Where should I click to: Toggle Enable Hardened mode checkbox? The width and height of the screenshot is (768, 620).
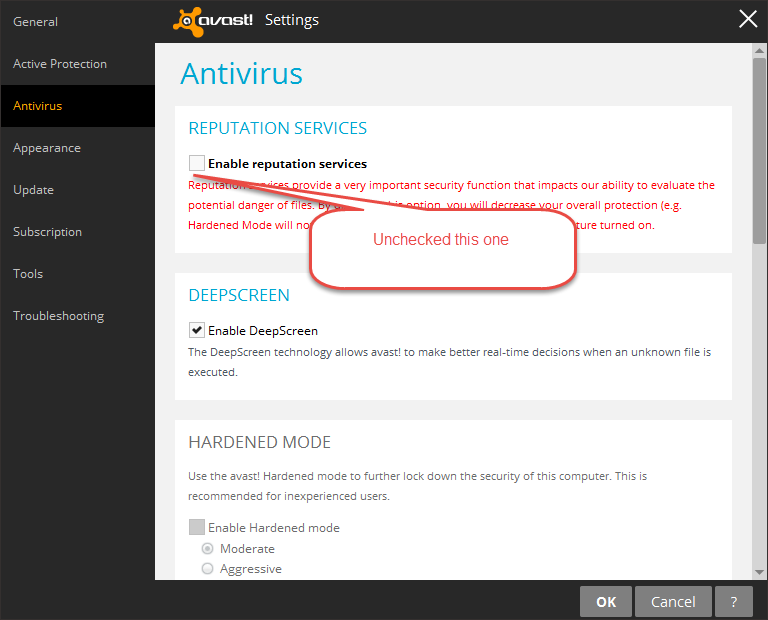pyautogui.click(x=197, y=527)
